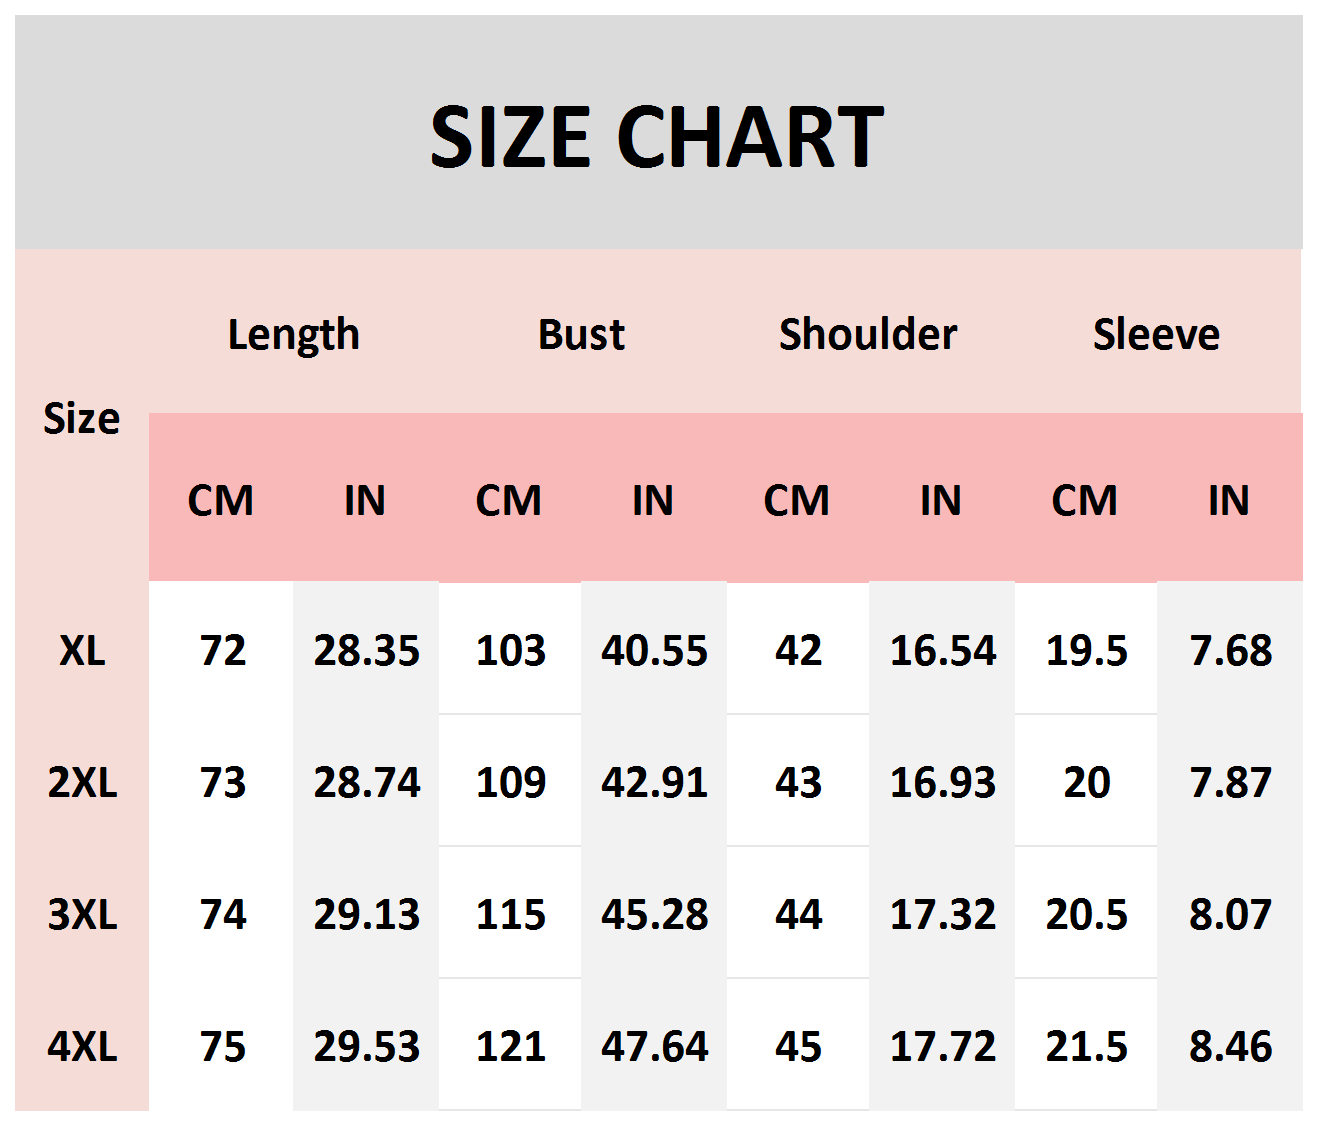Select the 2XL size row label
The image size is (1318, 1126).
[x=82, y=782]
